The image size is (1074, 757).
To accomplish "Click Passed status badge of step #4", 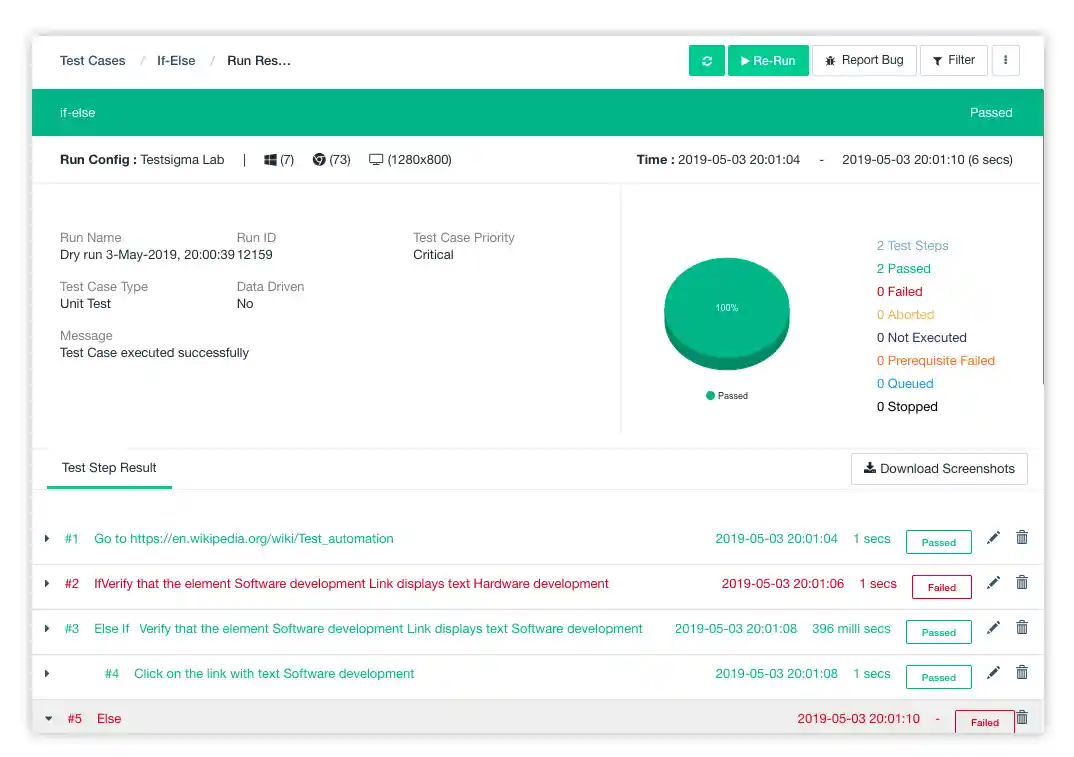I will (x=938, y=677).
